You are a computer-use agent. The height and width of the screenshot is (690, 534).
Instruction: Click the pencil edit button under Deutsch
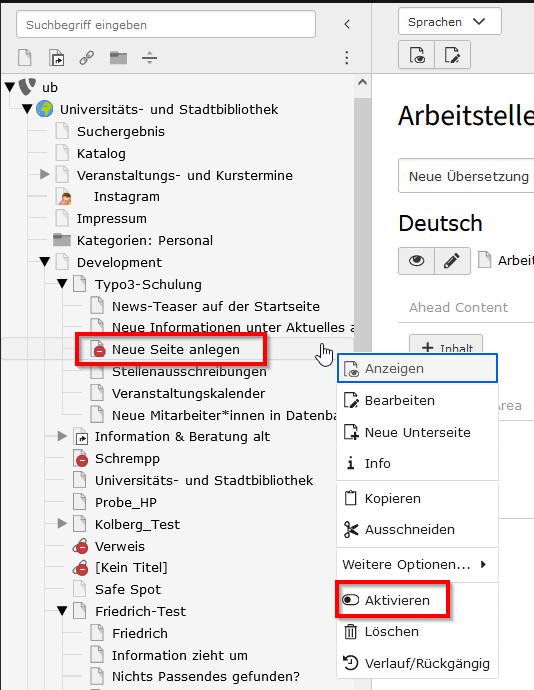(452, 261)
